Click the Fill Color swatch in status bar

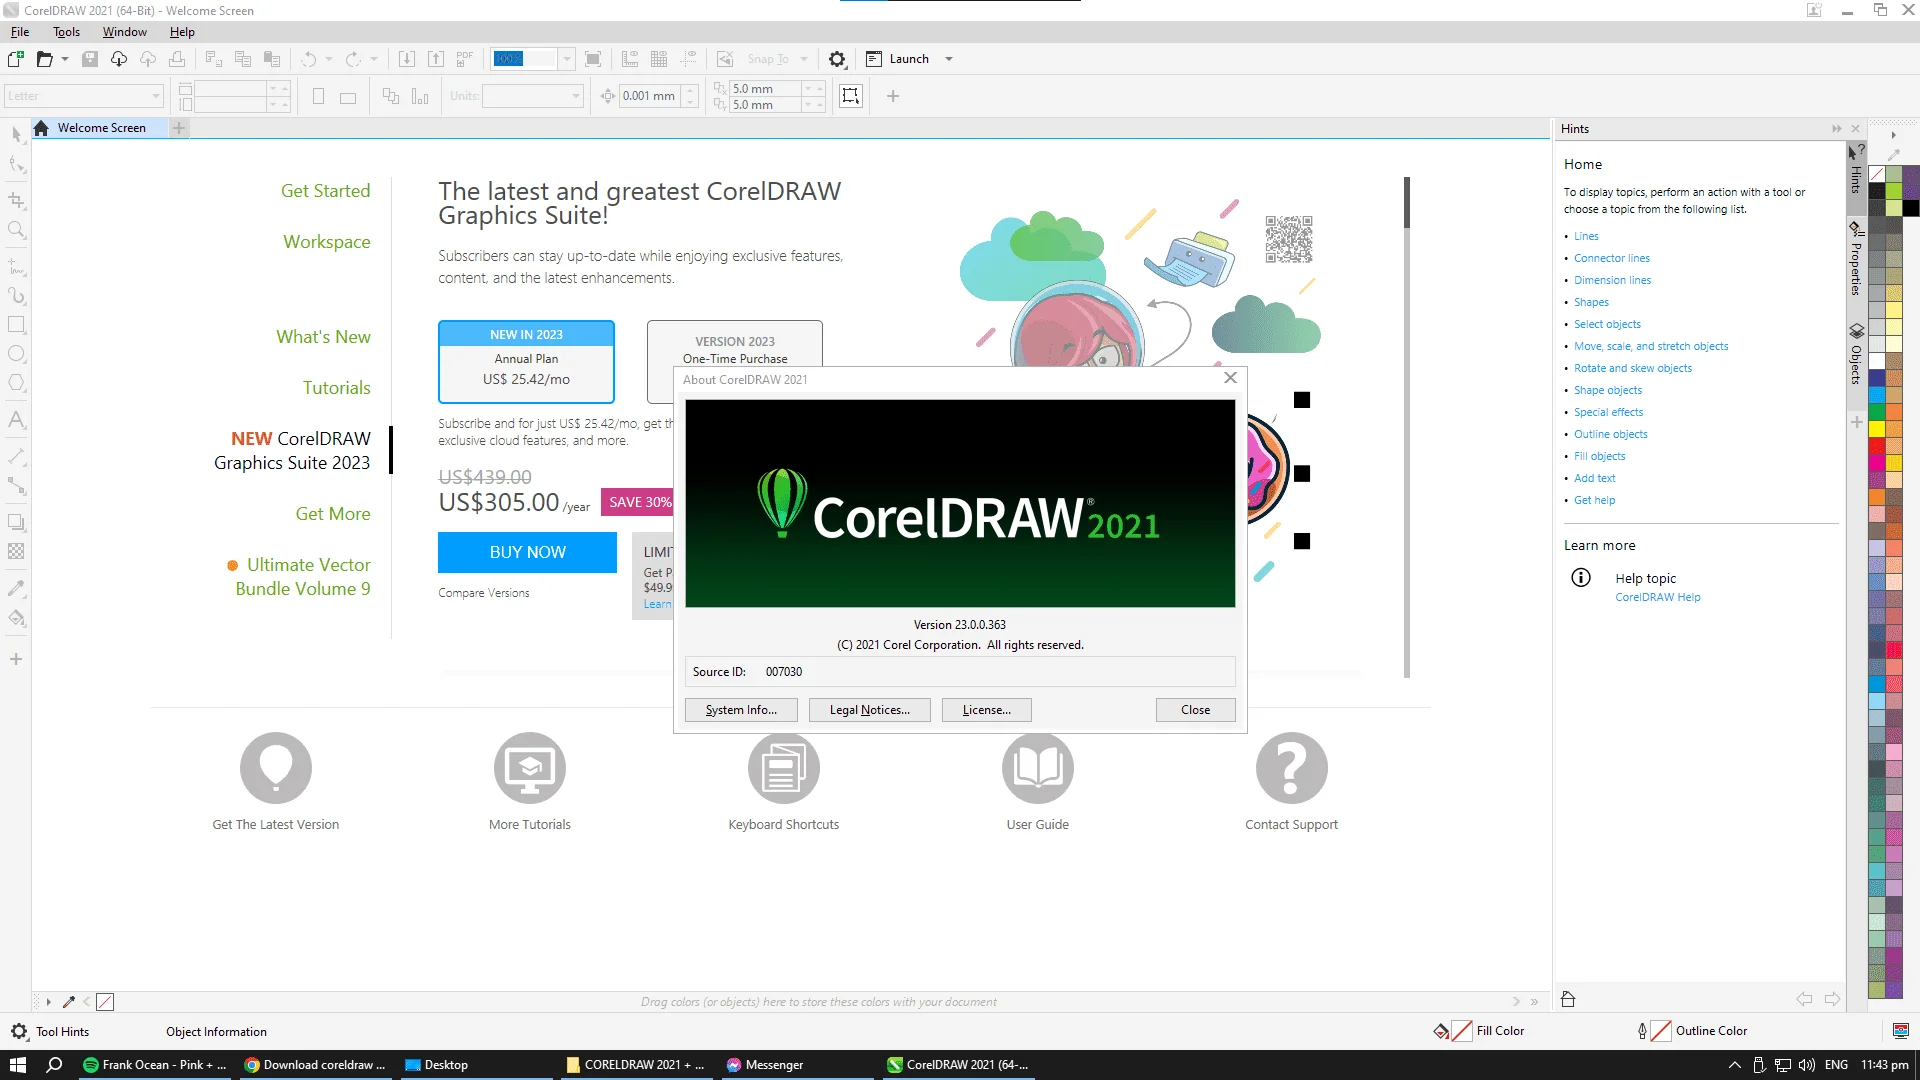pyautogui.click(x=1462, y=1031)
